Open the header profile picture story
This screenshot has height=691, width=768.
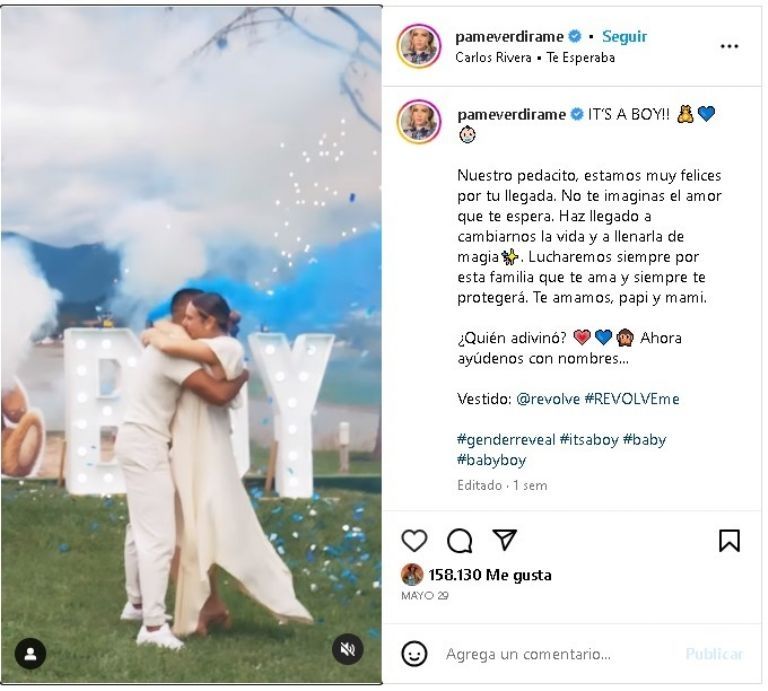[419, 46]
